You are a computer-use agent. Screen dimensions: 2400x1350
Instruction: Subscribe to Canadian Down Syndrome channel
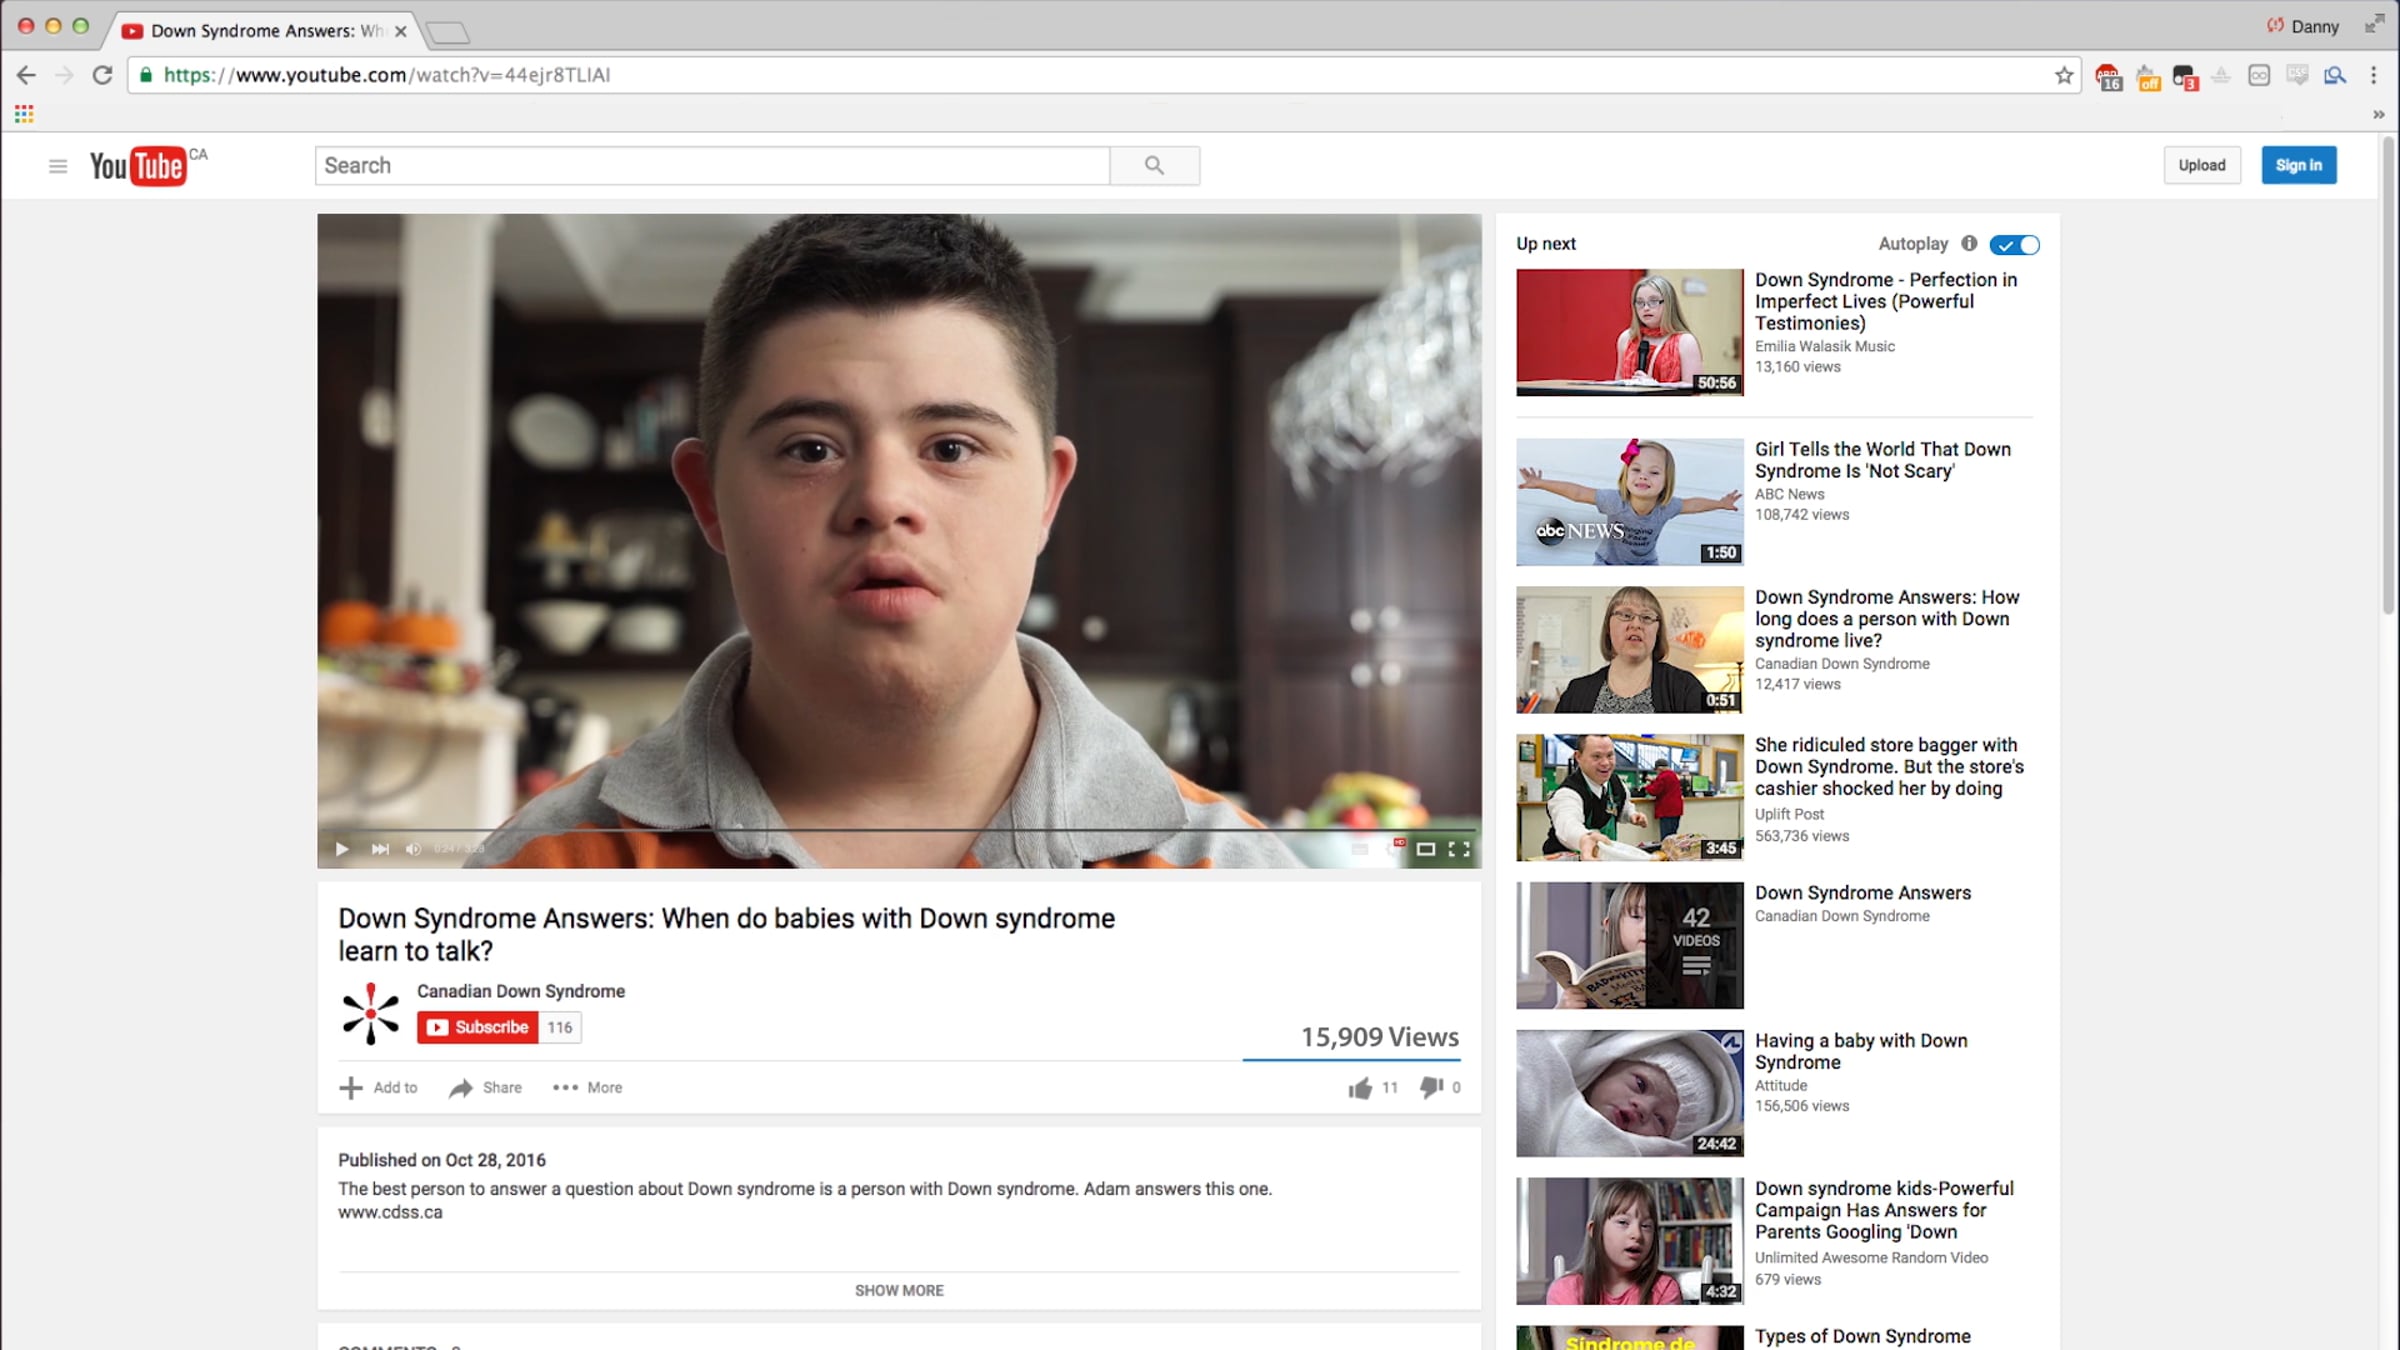(x=478, y=1027)
